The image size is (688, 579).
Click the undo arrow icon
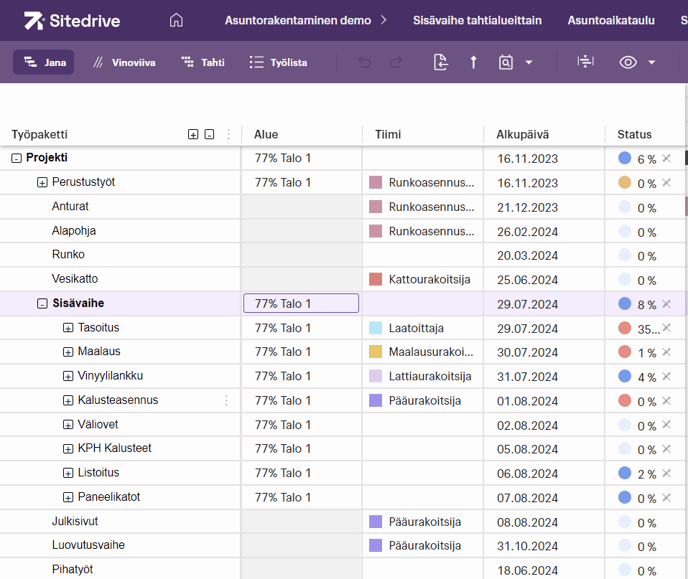click(364, 62)
